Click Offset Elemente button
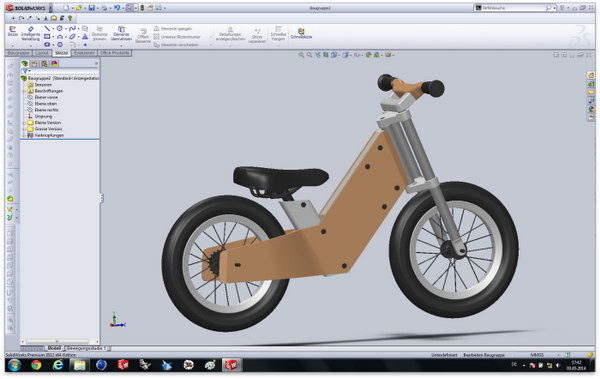 (143, 36)
